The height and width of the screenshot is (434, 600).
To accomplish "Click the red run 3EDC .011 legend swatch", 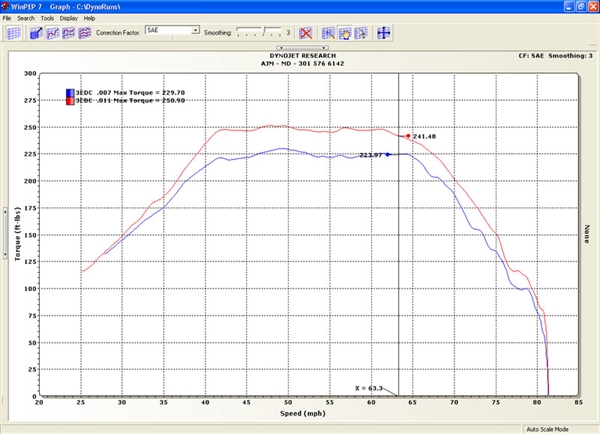I will [x=70, y=101].
